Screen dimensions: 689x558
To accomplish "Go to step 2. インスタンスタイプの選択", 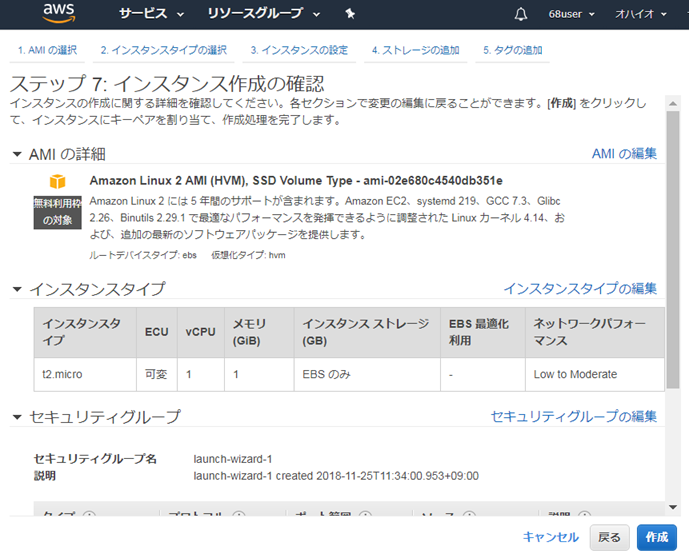I will click(x=163, y=50).
